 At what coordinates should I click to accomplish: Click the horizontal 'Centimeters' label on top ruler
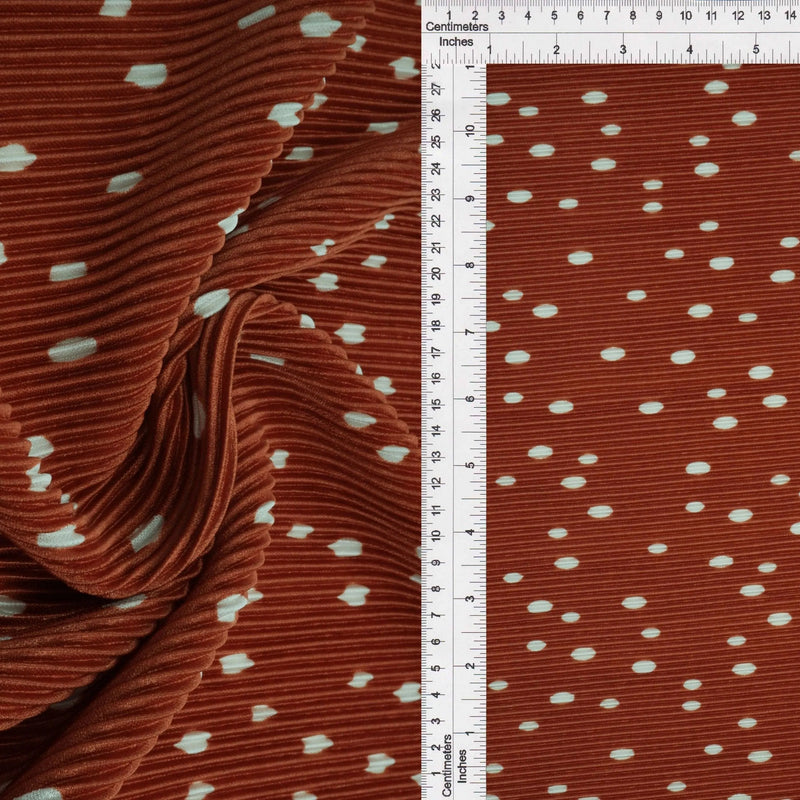457,27
